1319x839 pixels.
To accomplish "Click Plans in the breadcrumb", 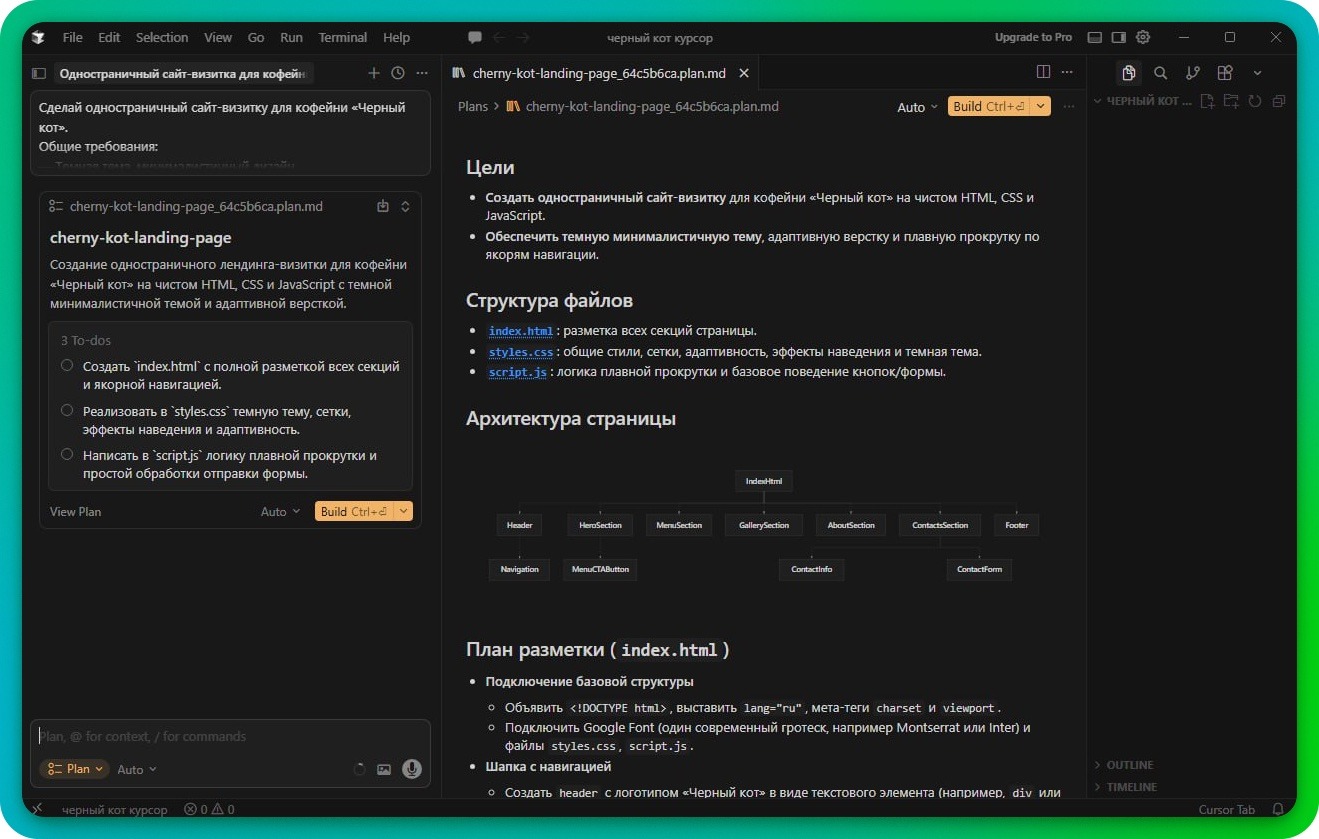I will [x=473, y=106].
